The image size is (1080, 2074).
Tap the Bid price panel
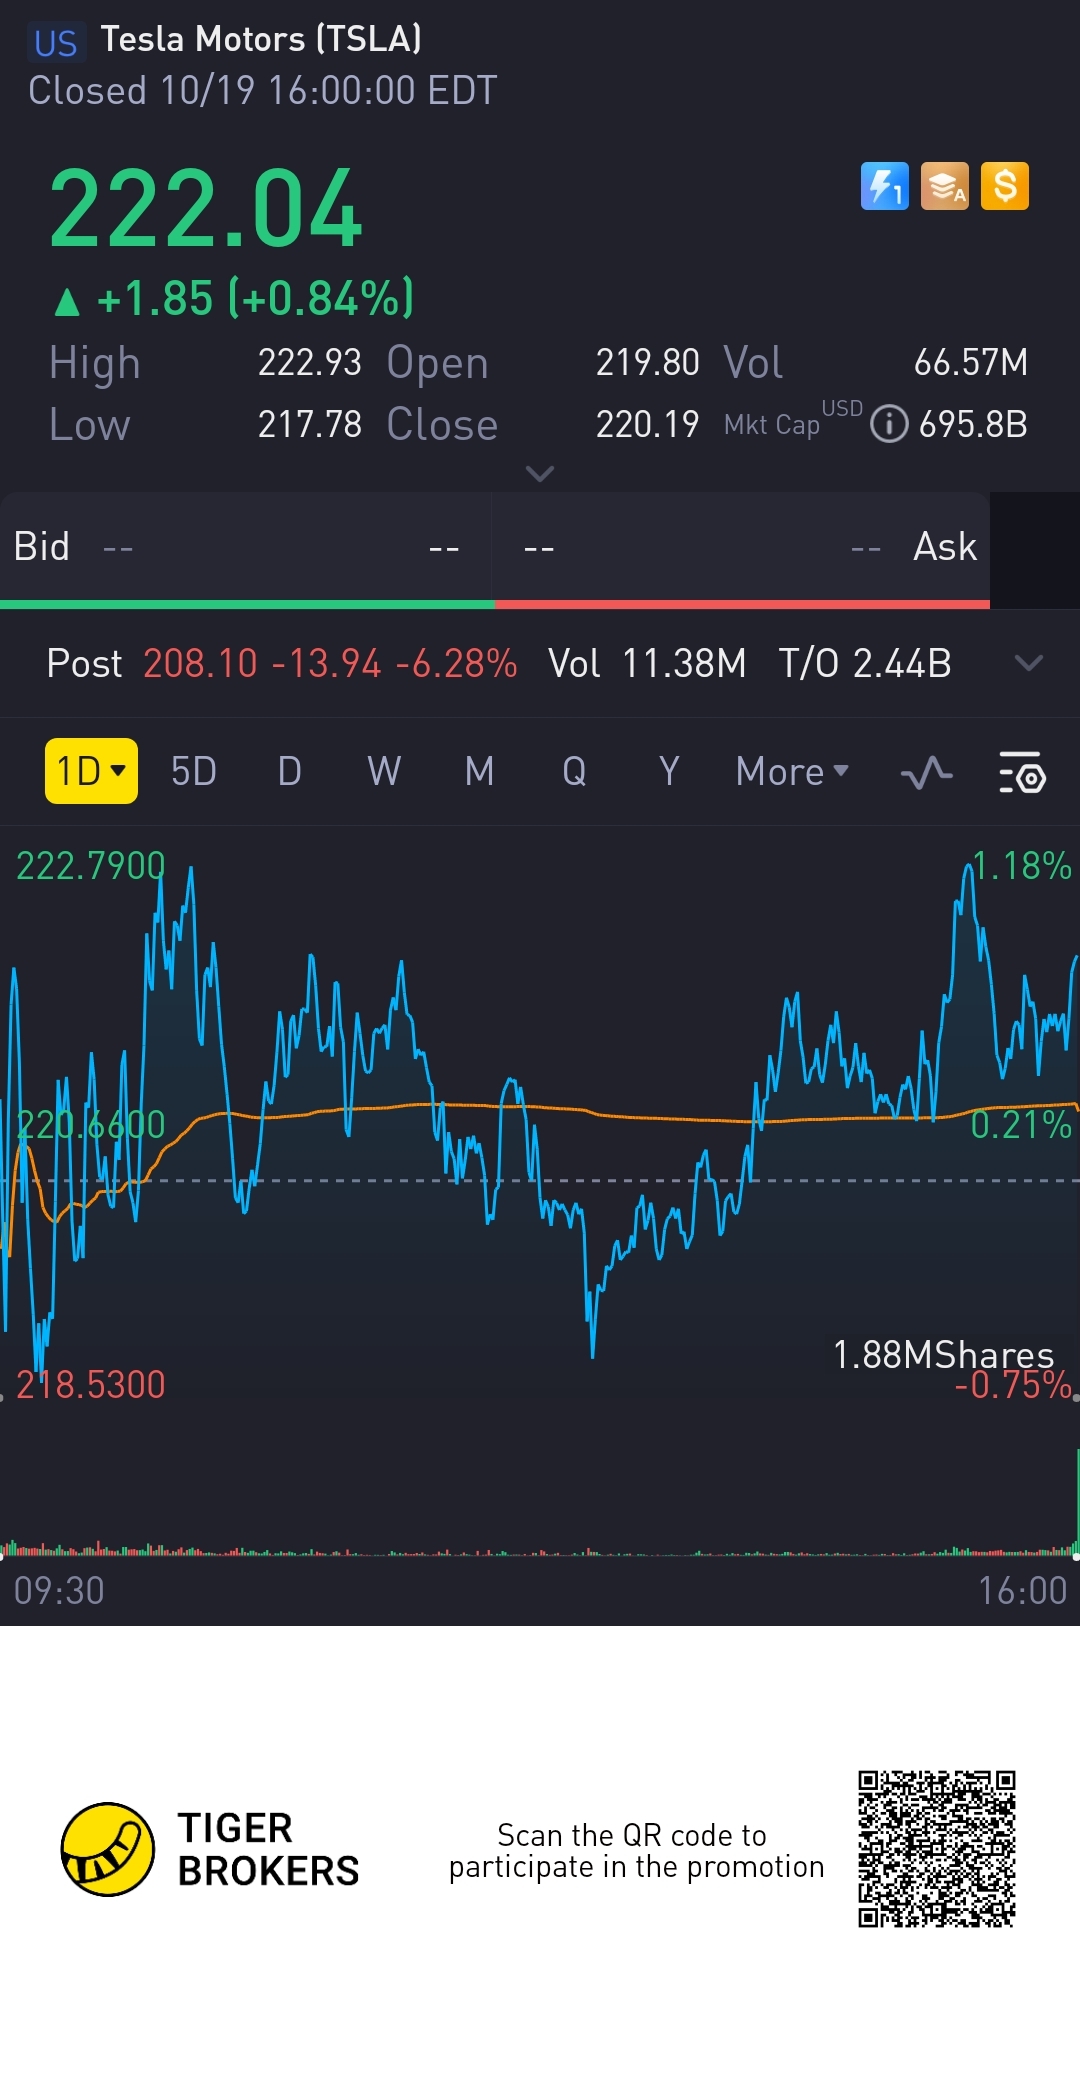246,548
